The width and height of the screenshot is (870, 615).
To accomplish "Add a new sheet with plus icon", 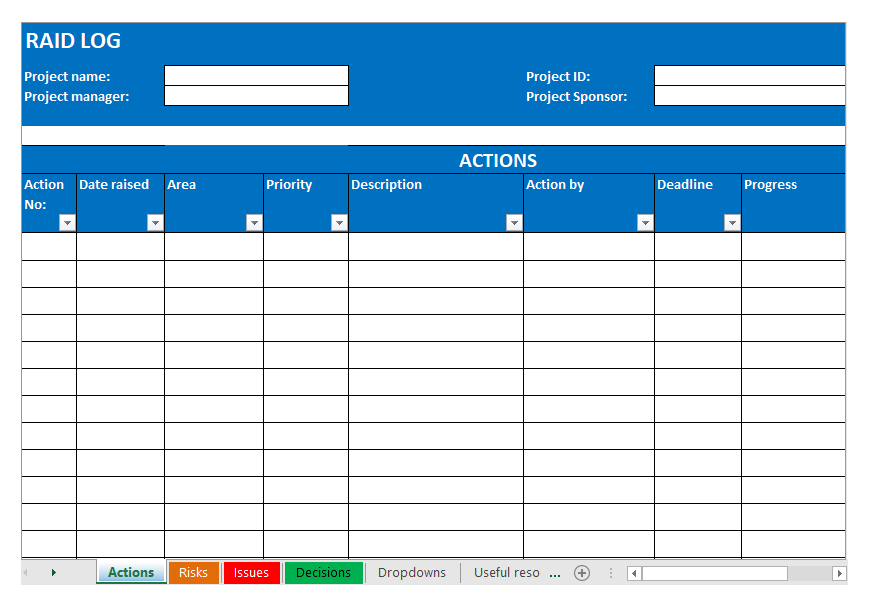I will pos(582,573).
